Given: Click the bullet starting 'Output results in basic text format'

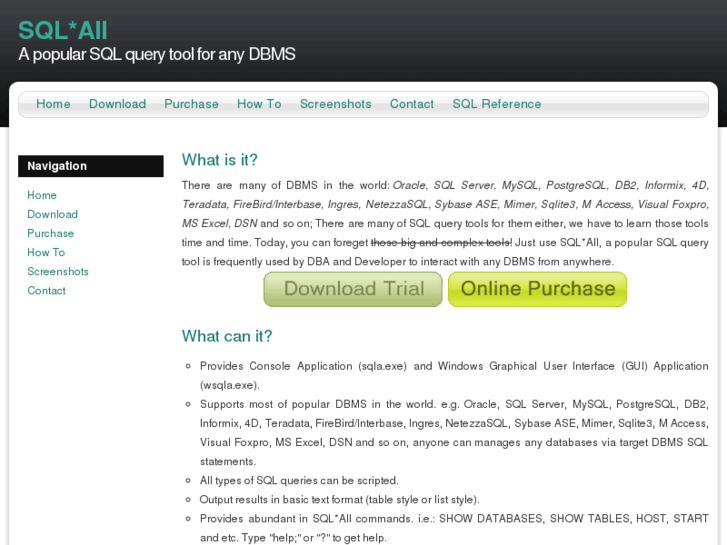Looking at the screenshot, I should pos(339,500).
